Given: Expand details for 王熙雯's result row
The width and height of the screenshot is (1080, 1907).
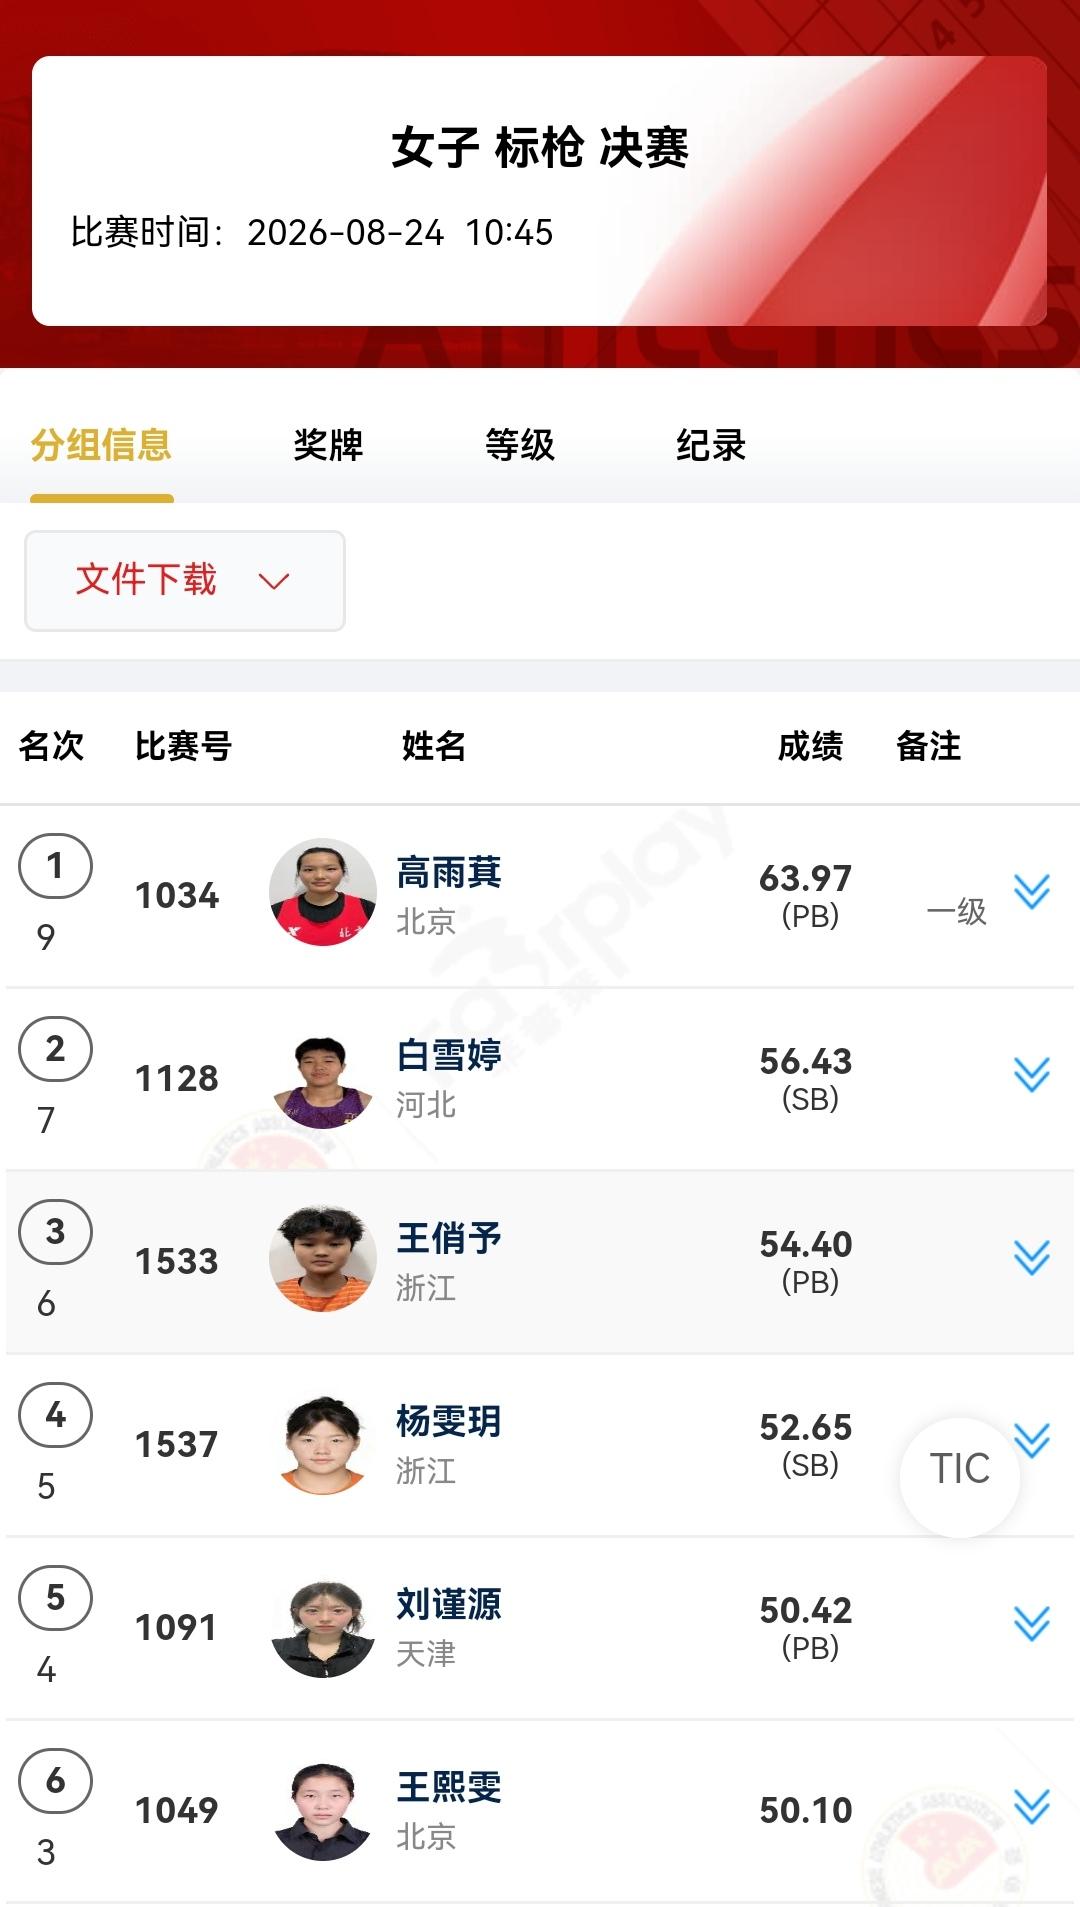Looking at the screenshot, I should (x=1031, y=1806).
